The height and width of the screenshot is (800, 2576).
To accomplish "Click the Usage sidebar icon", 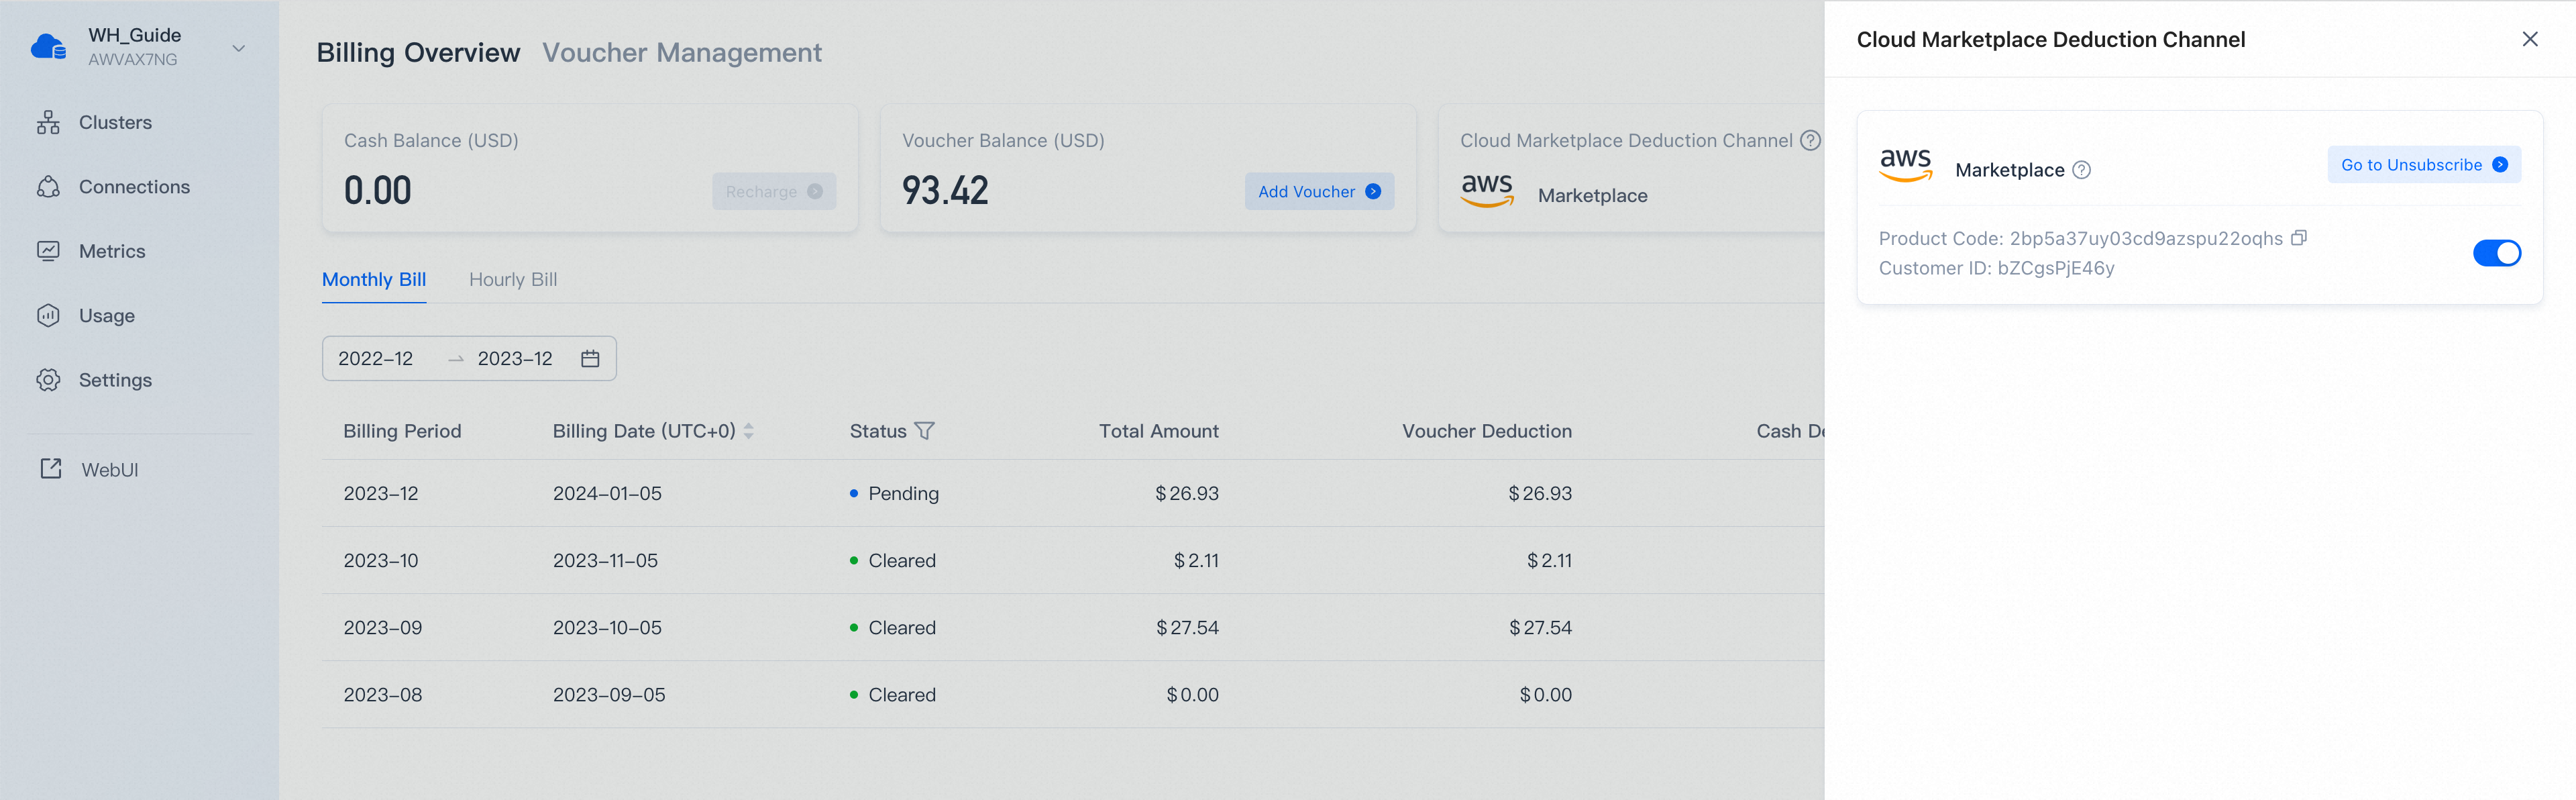I will (49, 315).
